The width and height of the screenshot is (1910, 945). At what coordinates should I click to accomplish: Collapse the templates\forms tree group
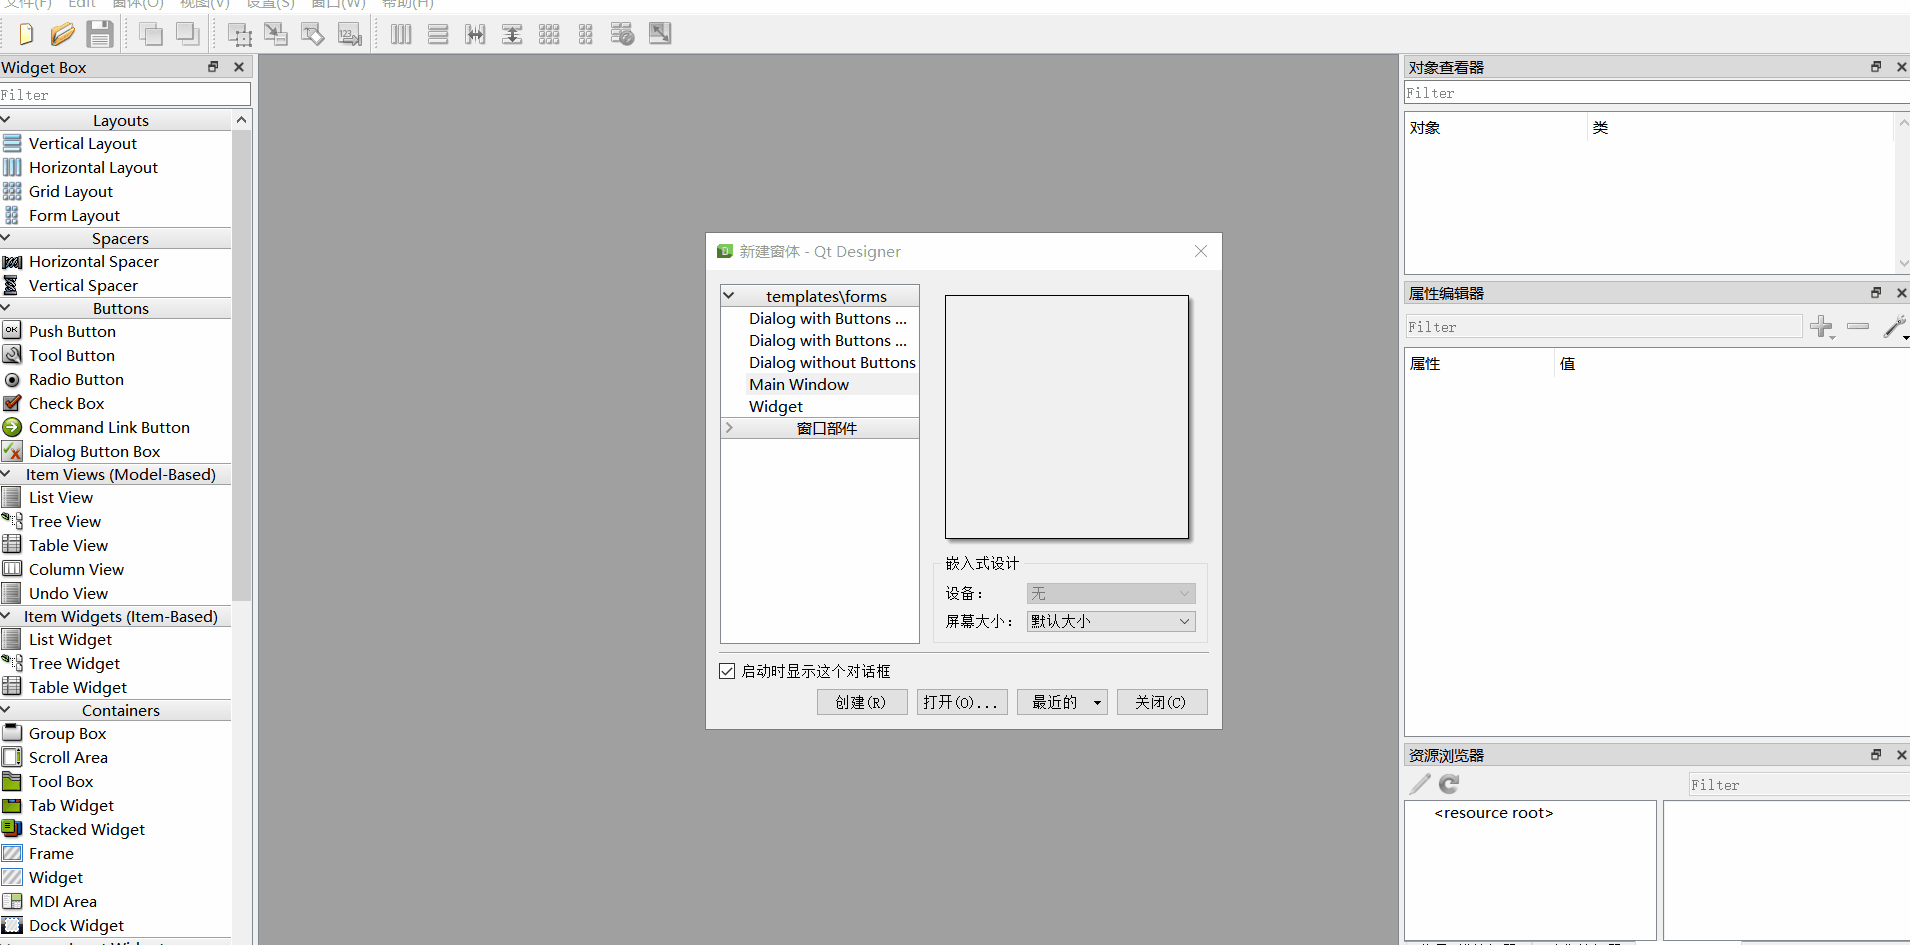tap(729, 296)
